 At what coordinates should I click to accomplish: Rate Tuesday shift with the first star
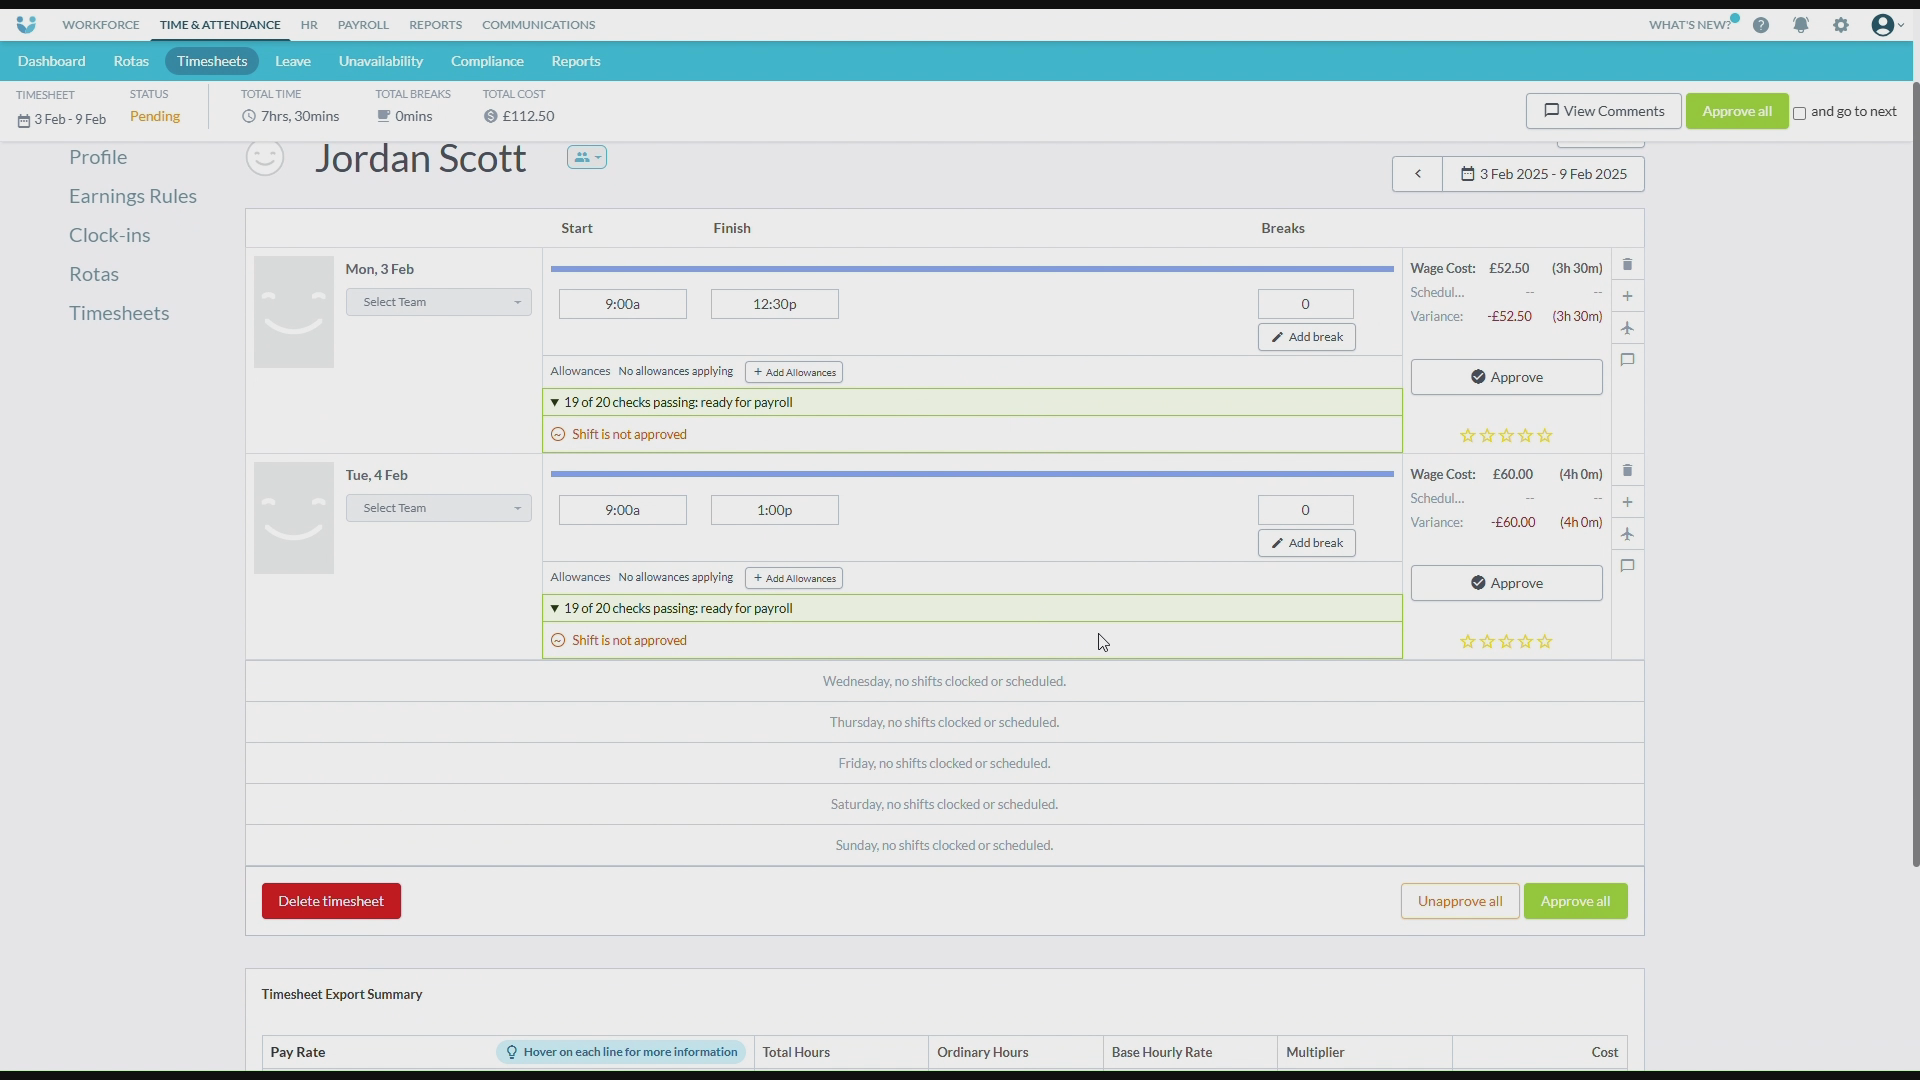(1467, 642)
